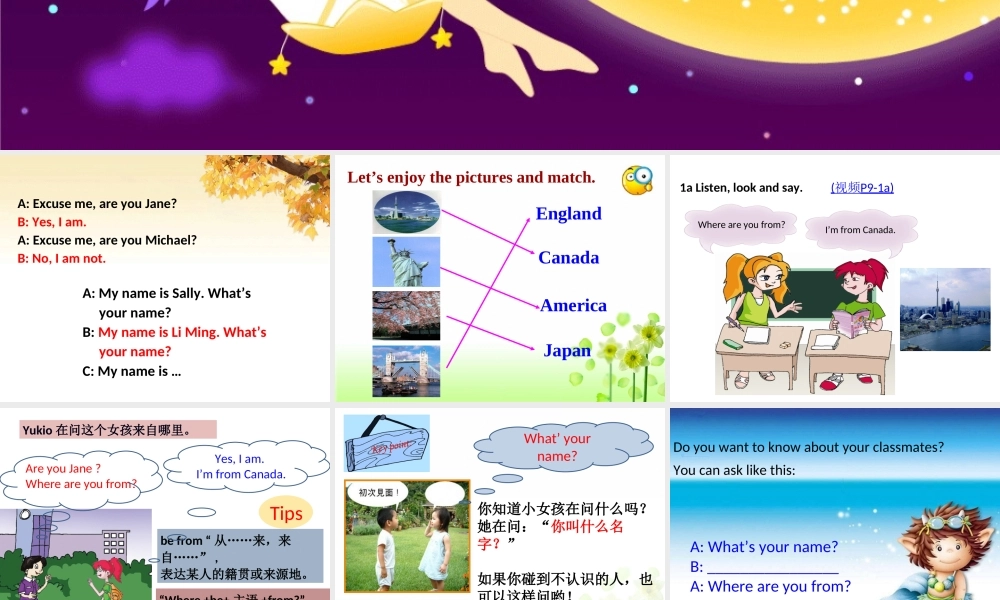This screenshot has height=600, width=1000.
Task: Click the Tips badge on the Yukio slide
Action: click(x=286, y=513)
